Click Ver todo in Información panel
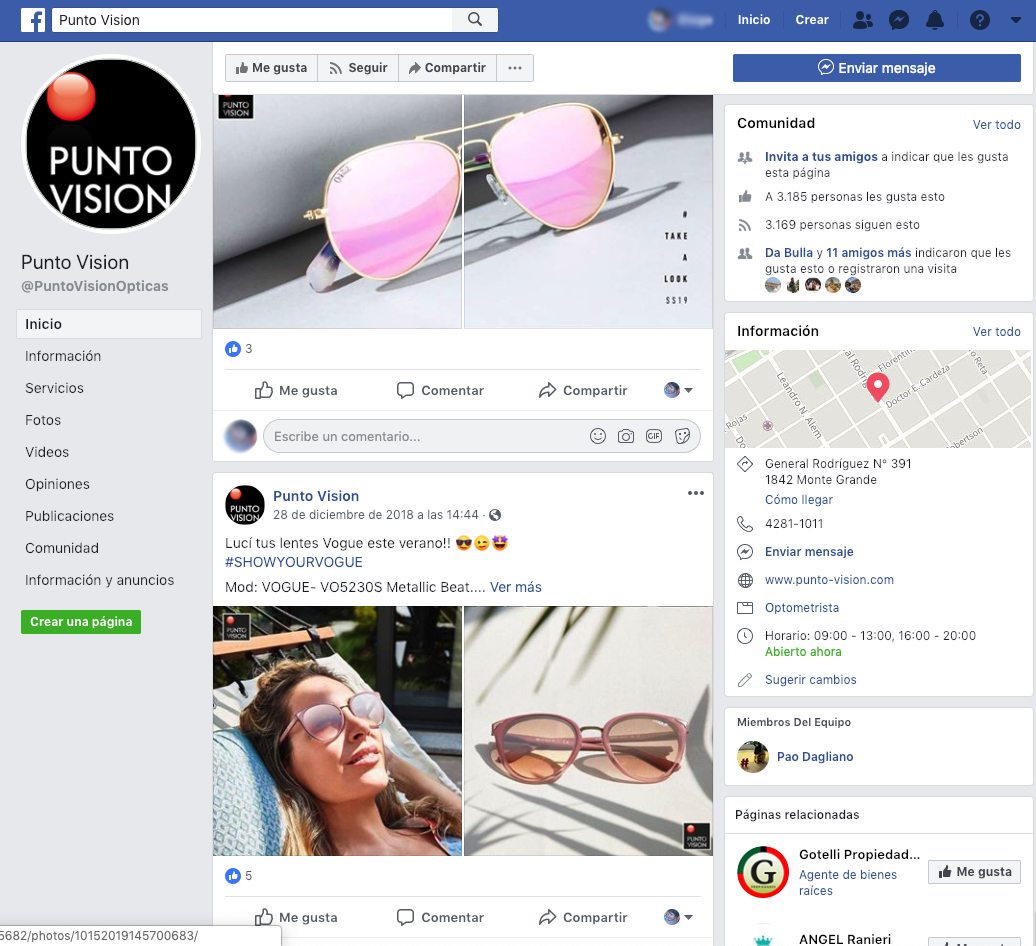This screenshot has height=946, width=1036. point(996,332)
